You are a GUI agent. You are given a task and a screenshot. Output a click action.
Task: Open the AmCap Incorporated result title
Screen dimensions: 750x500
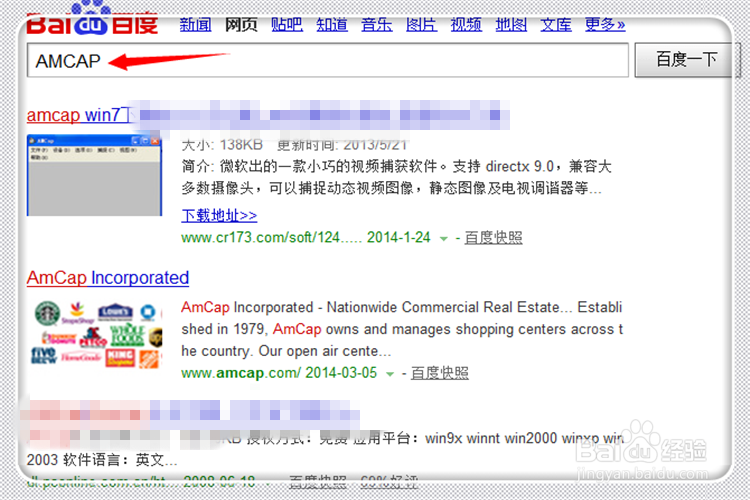[108, 278]
